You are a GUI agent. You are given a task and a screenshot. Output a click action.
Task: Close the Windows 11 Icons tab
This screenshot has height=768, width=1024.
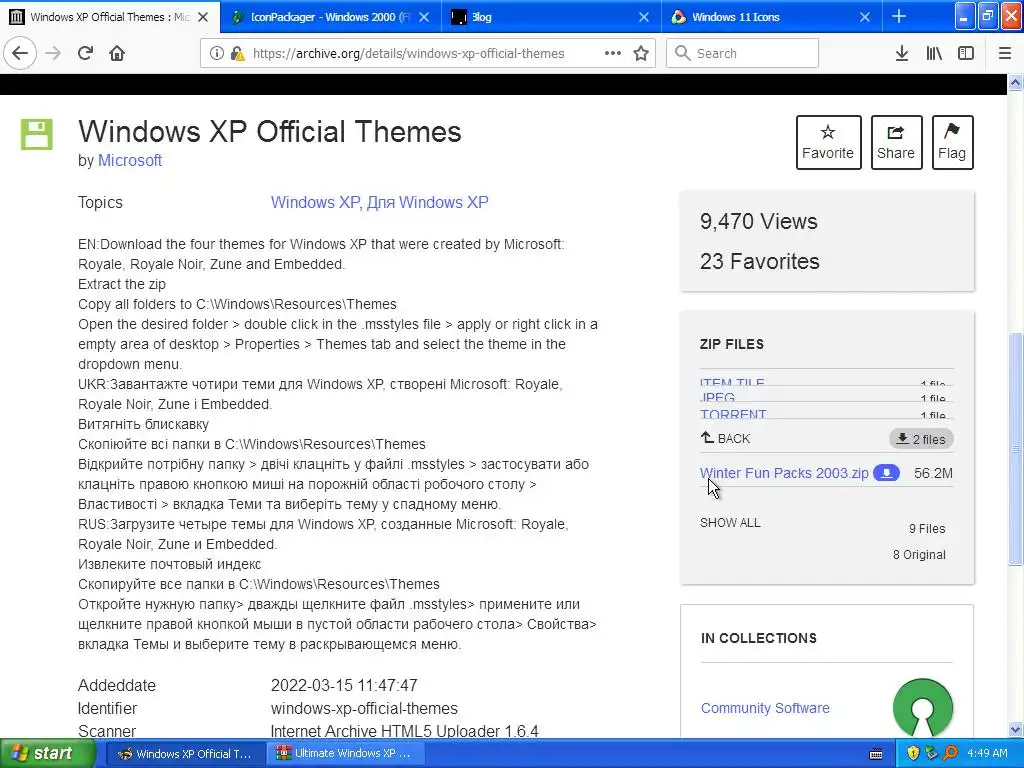865,17
